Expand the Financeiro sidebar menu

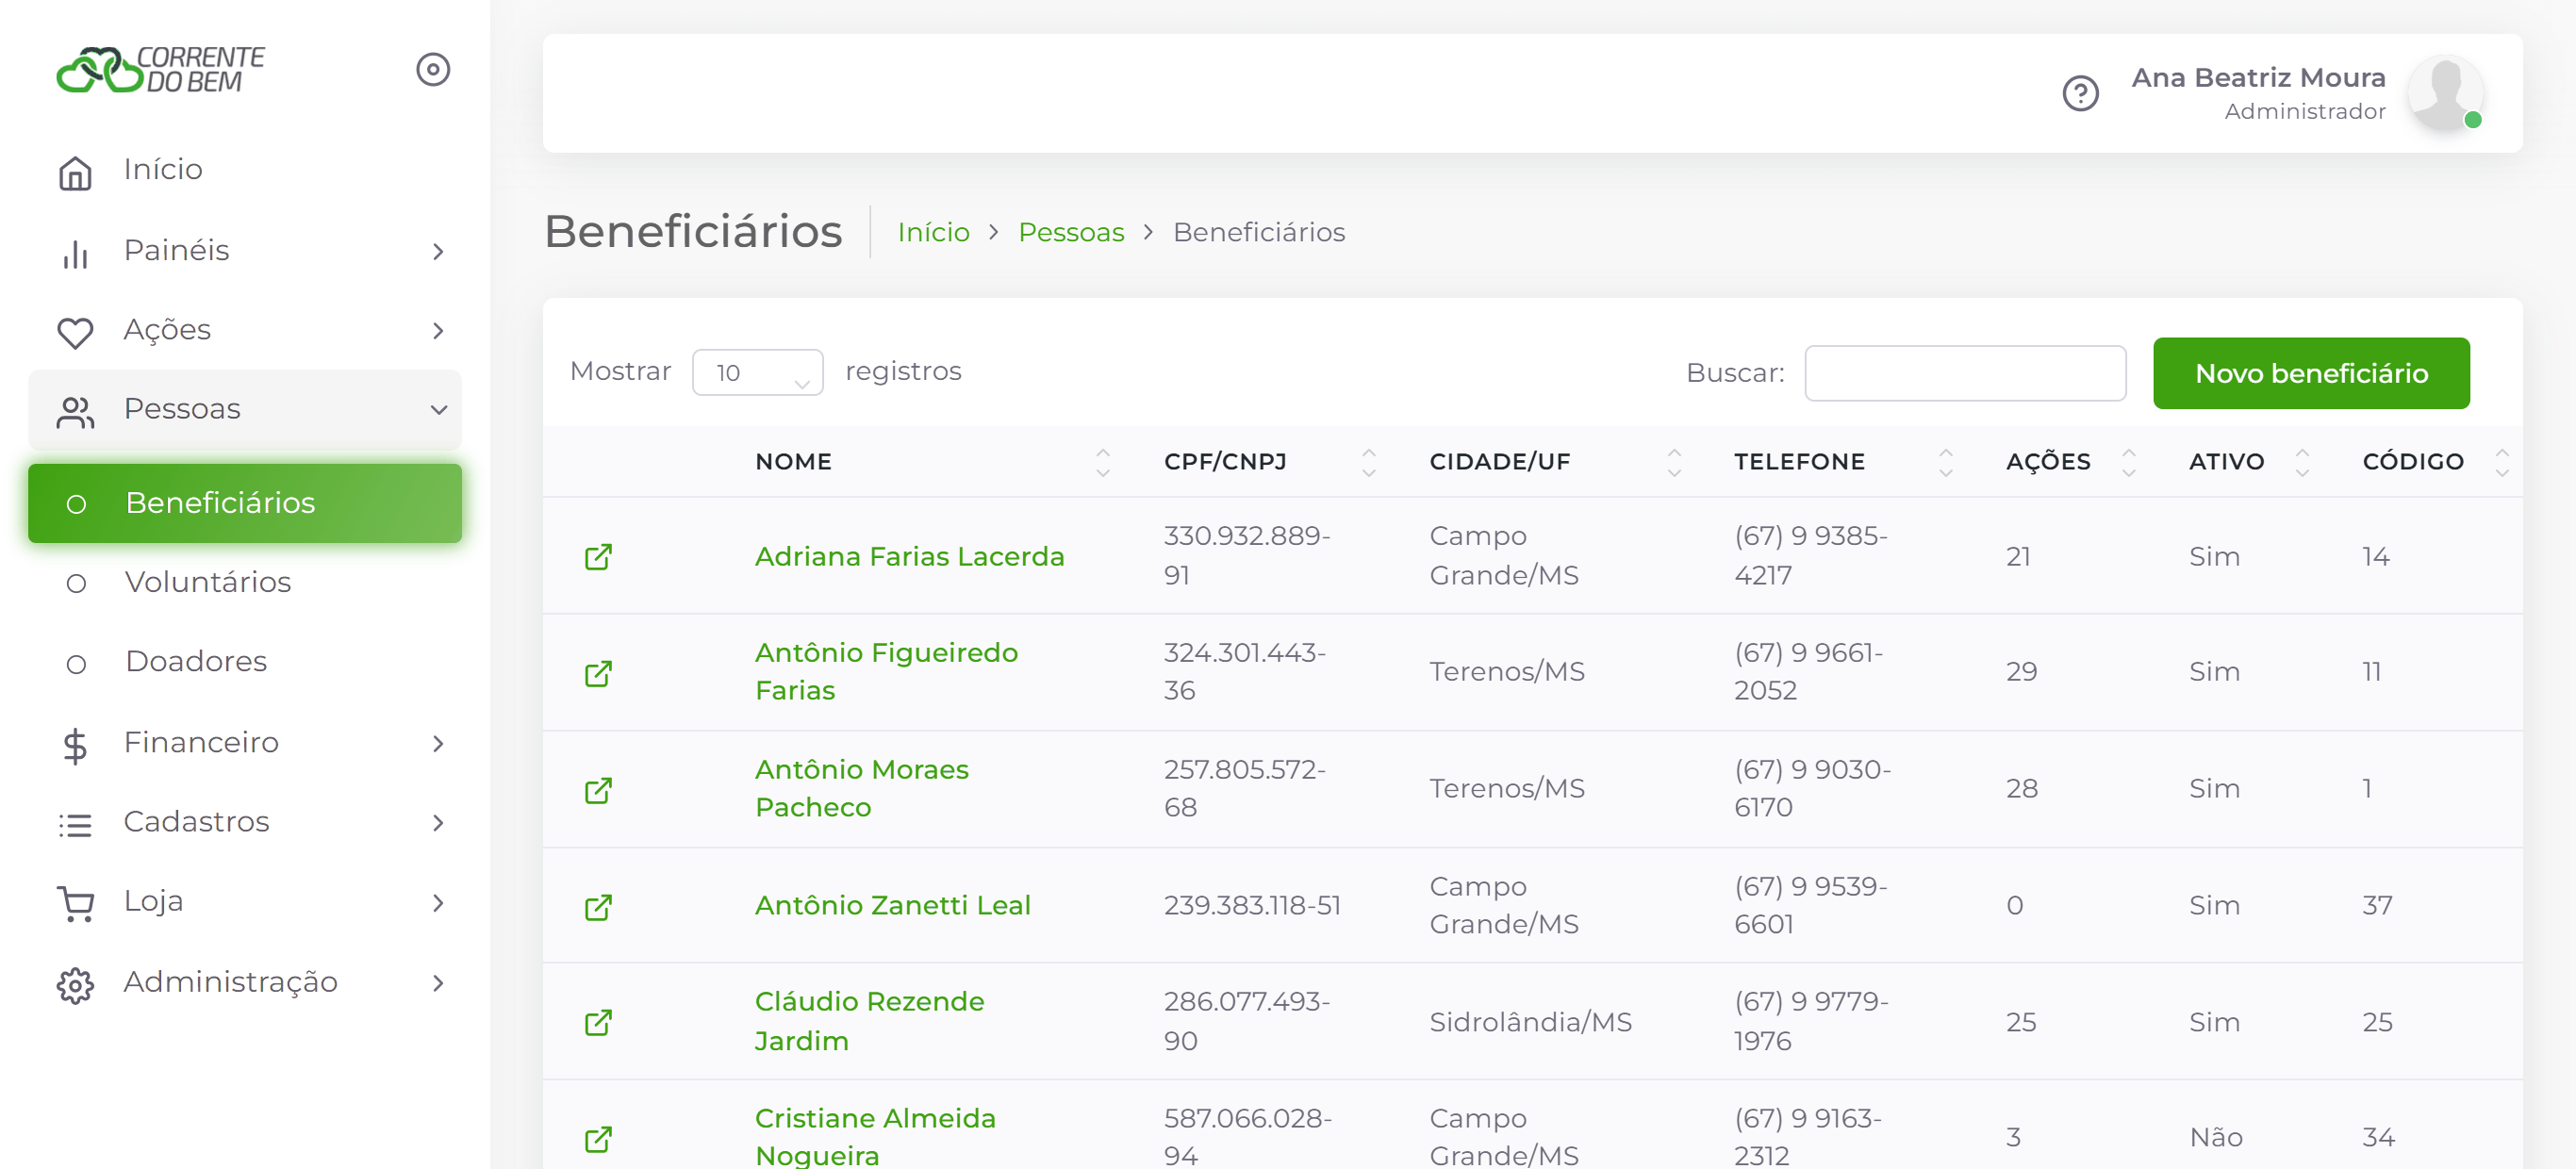(x=245, y=743)
